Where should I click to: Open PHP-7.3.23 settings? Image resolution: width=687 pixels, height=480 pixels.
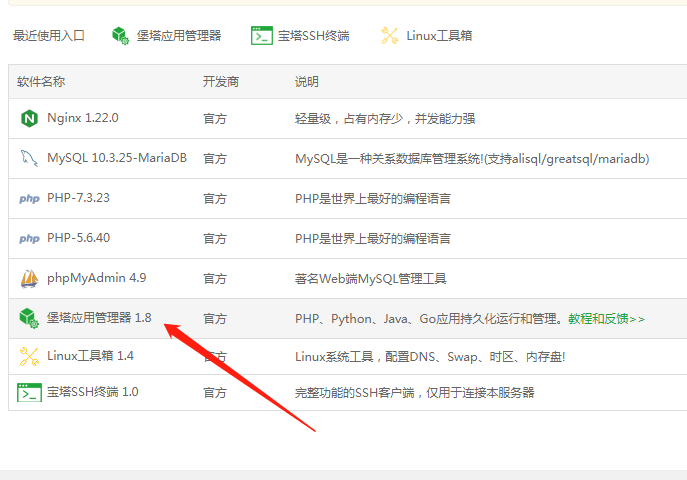(x=78, y=198)
